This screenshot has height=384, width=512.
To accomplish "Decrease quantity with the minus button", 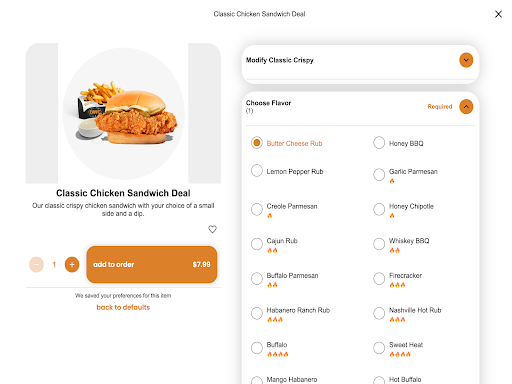I will (x=36, y=265).
